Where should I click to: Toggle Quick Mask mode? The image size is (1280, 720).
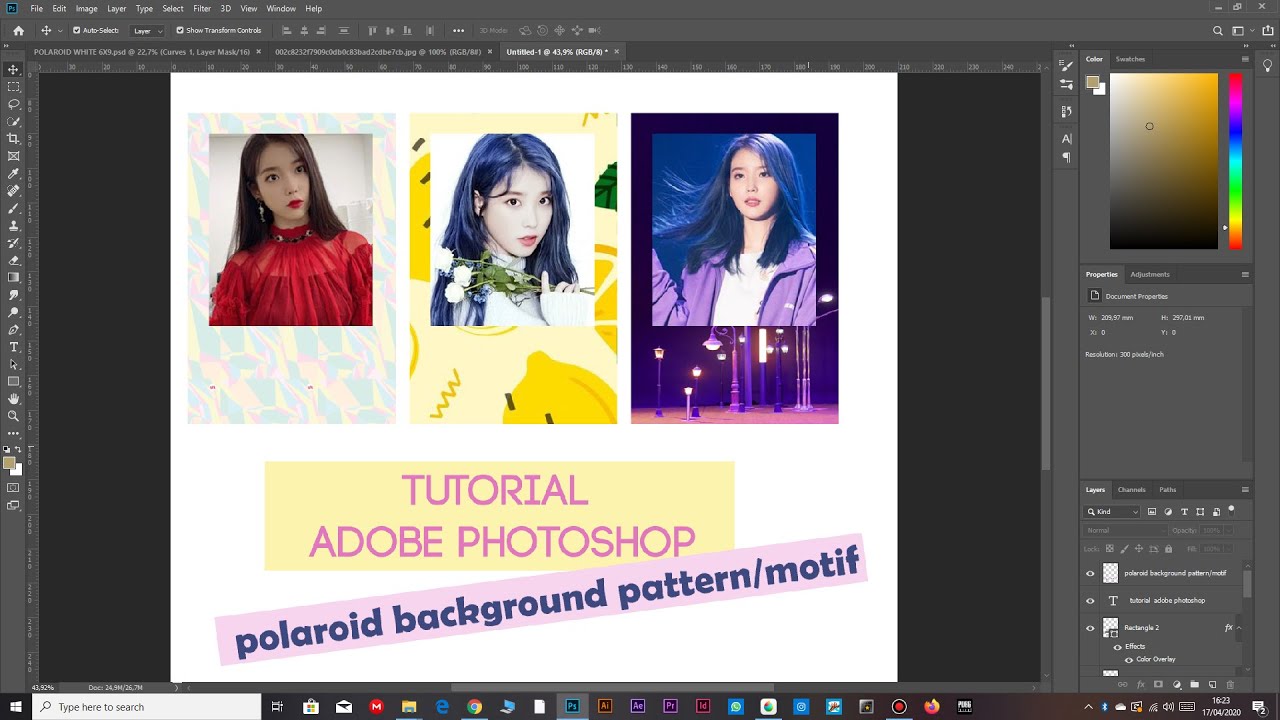(13, 488)
